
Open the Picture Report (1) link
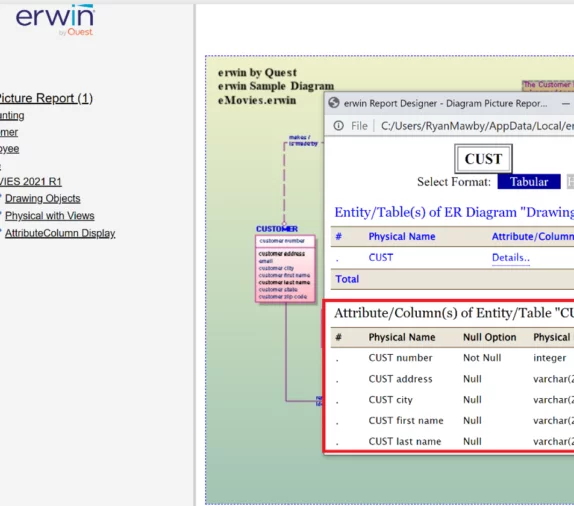click(45, 98)
